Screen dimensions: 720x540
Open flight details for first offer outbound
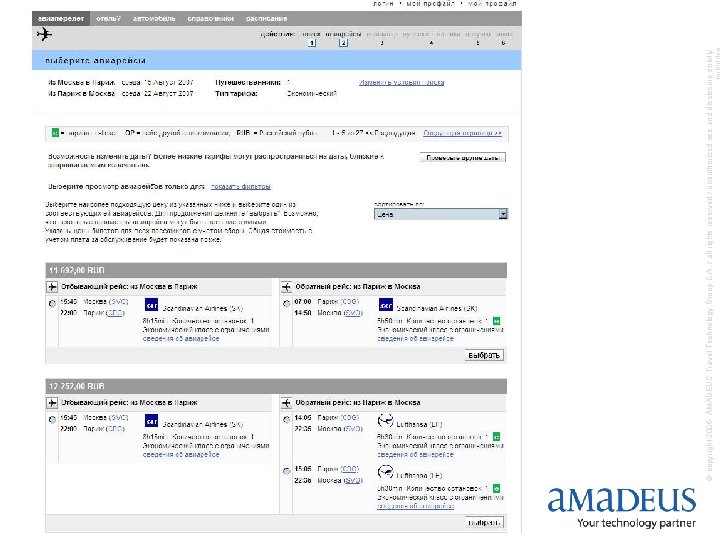[181, 338]
